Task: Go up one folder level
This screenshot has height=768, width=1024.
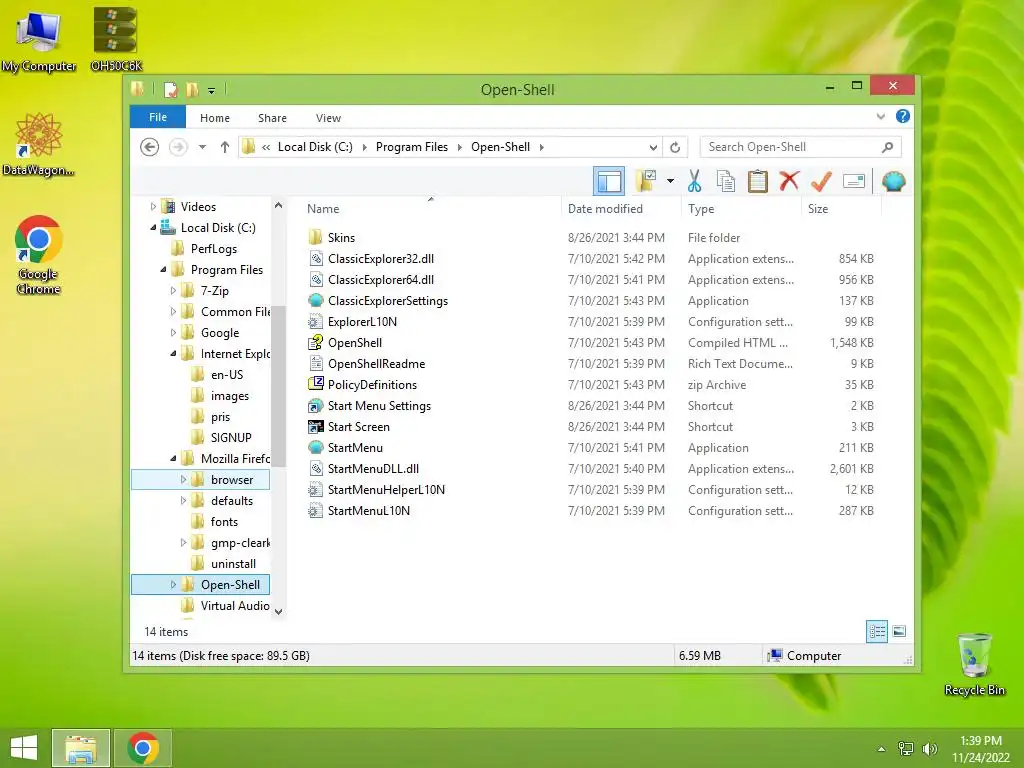Action: (225, 147)
